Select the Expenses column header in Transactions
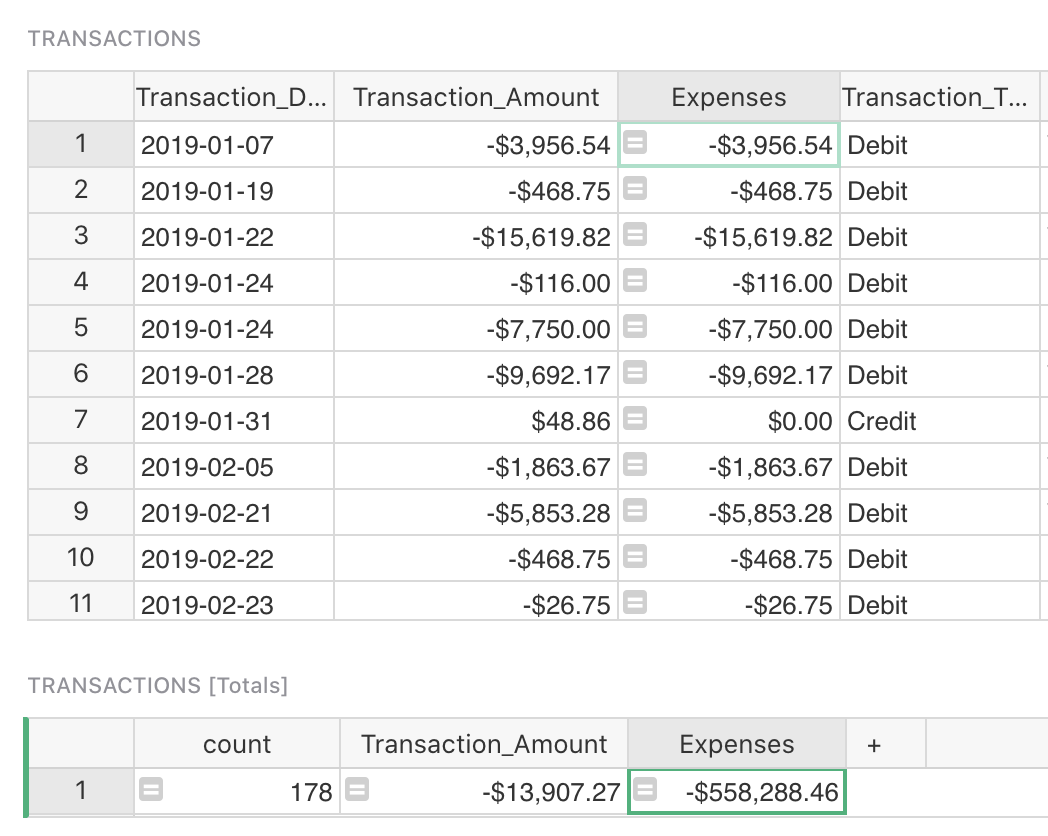This screenshot has width=1048, height=836. (x=728, y=97)
